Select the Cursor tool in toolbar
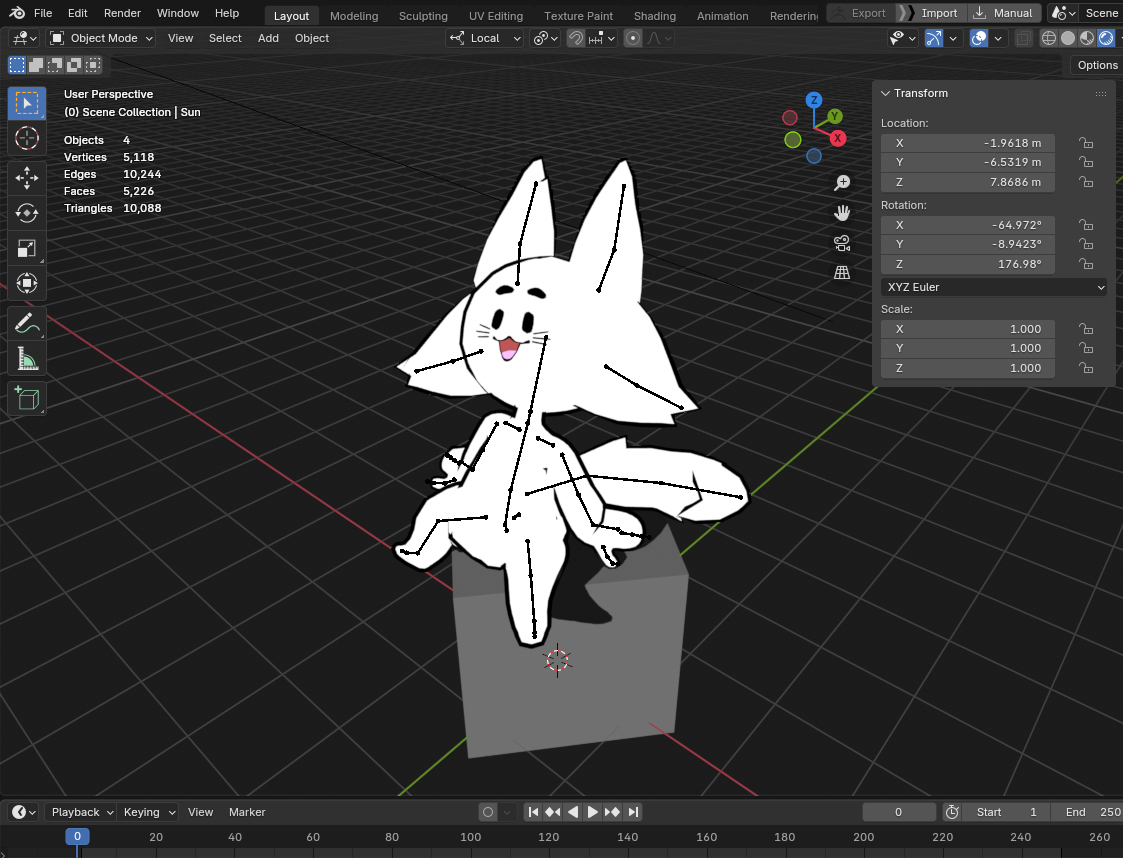 27,138
